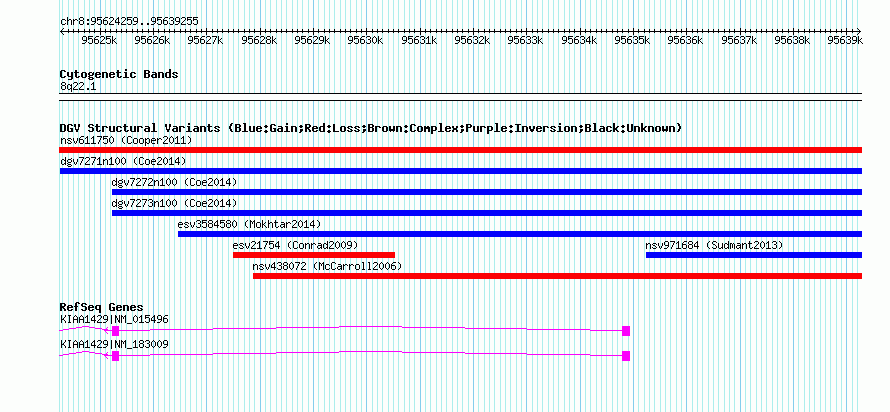Click the 95632k ruler tick label

(472, 40)
